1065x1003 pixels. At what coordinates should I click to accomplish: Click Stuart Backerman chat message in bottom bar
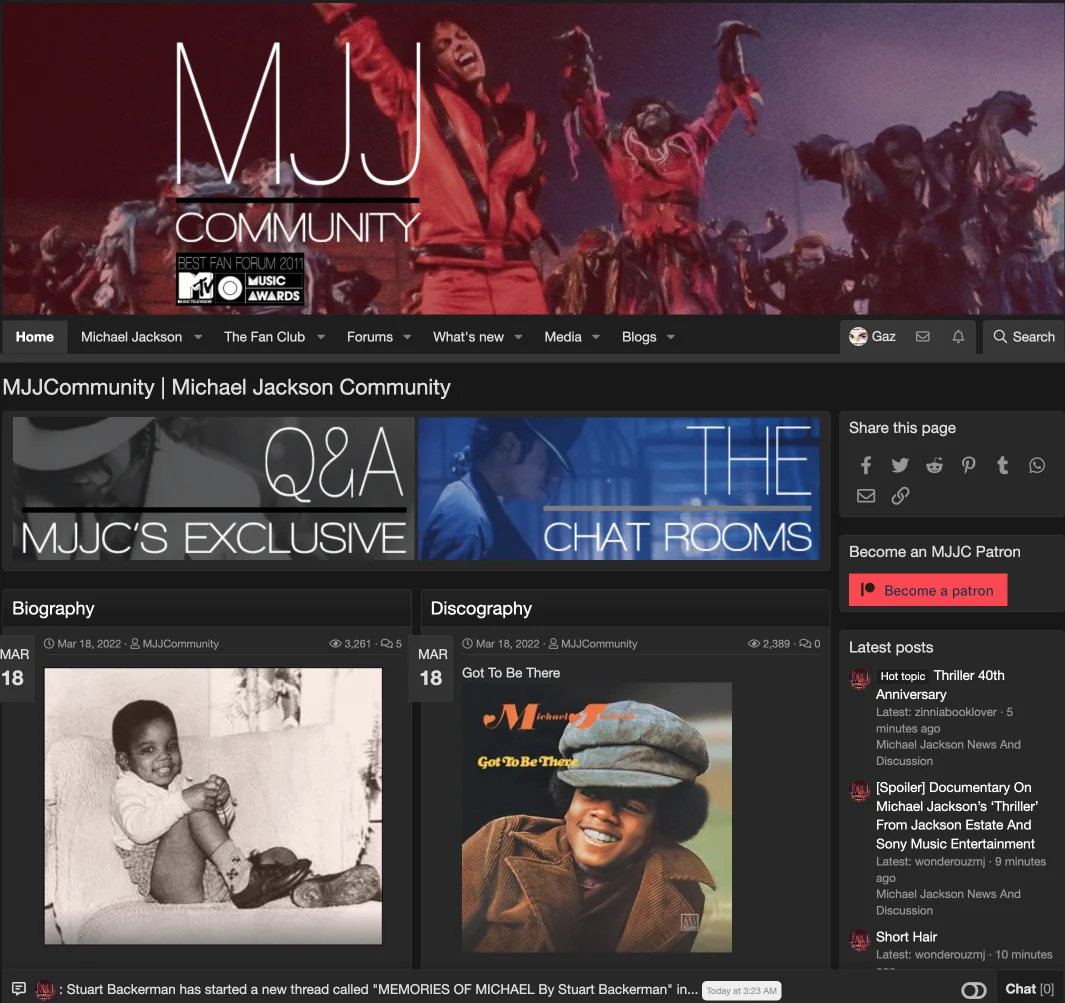(382, 989)
